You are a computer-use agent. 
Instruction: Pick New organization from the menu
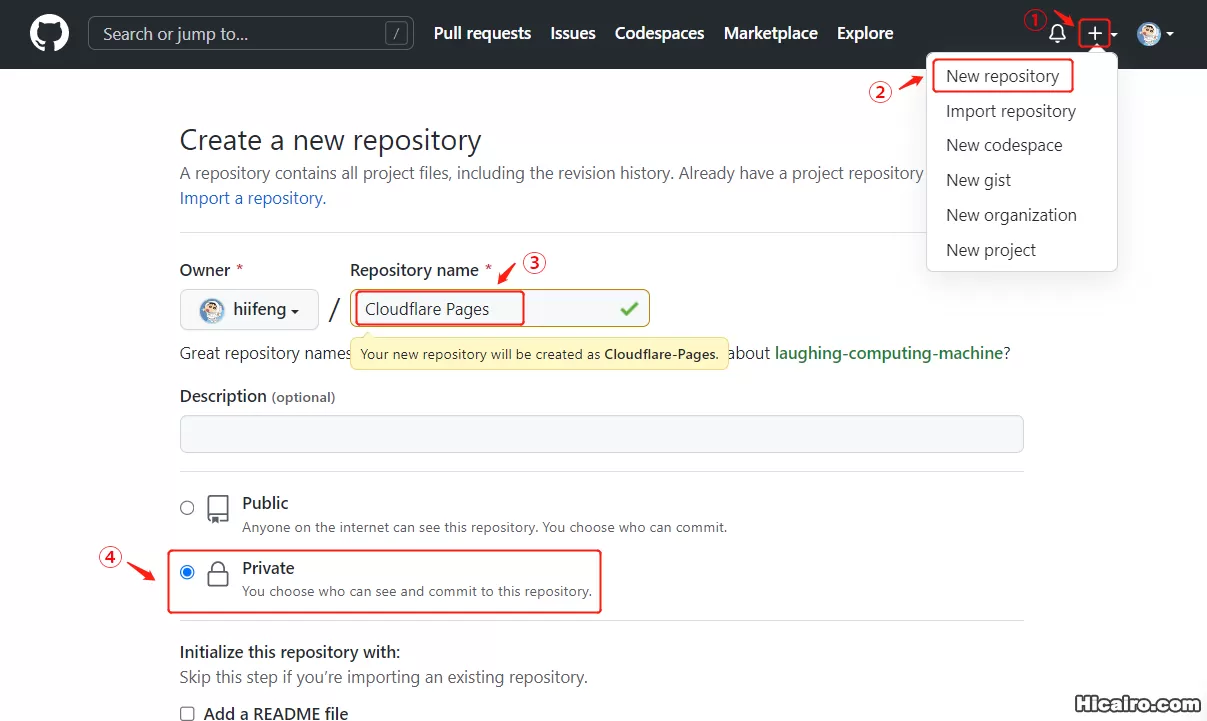tap(1011, 215)
